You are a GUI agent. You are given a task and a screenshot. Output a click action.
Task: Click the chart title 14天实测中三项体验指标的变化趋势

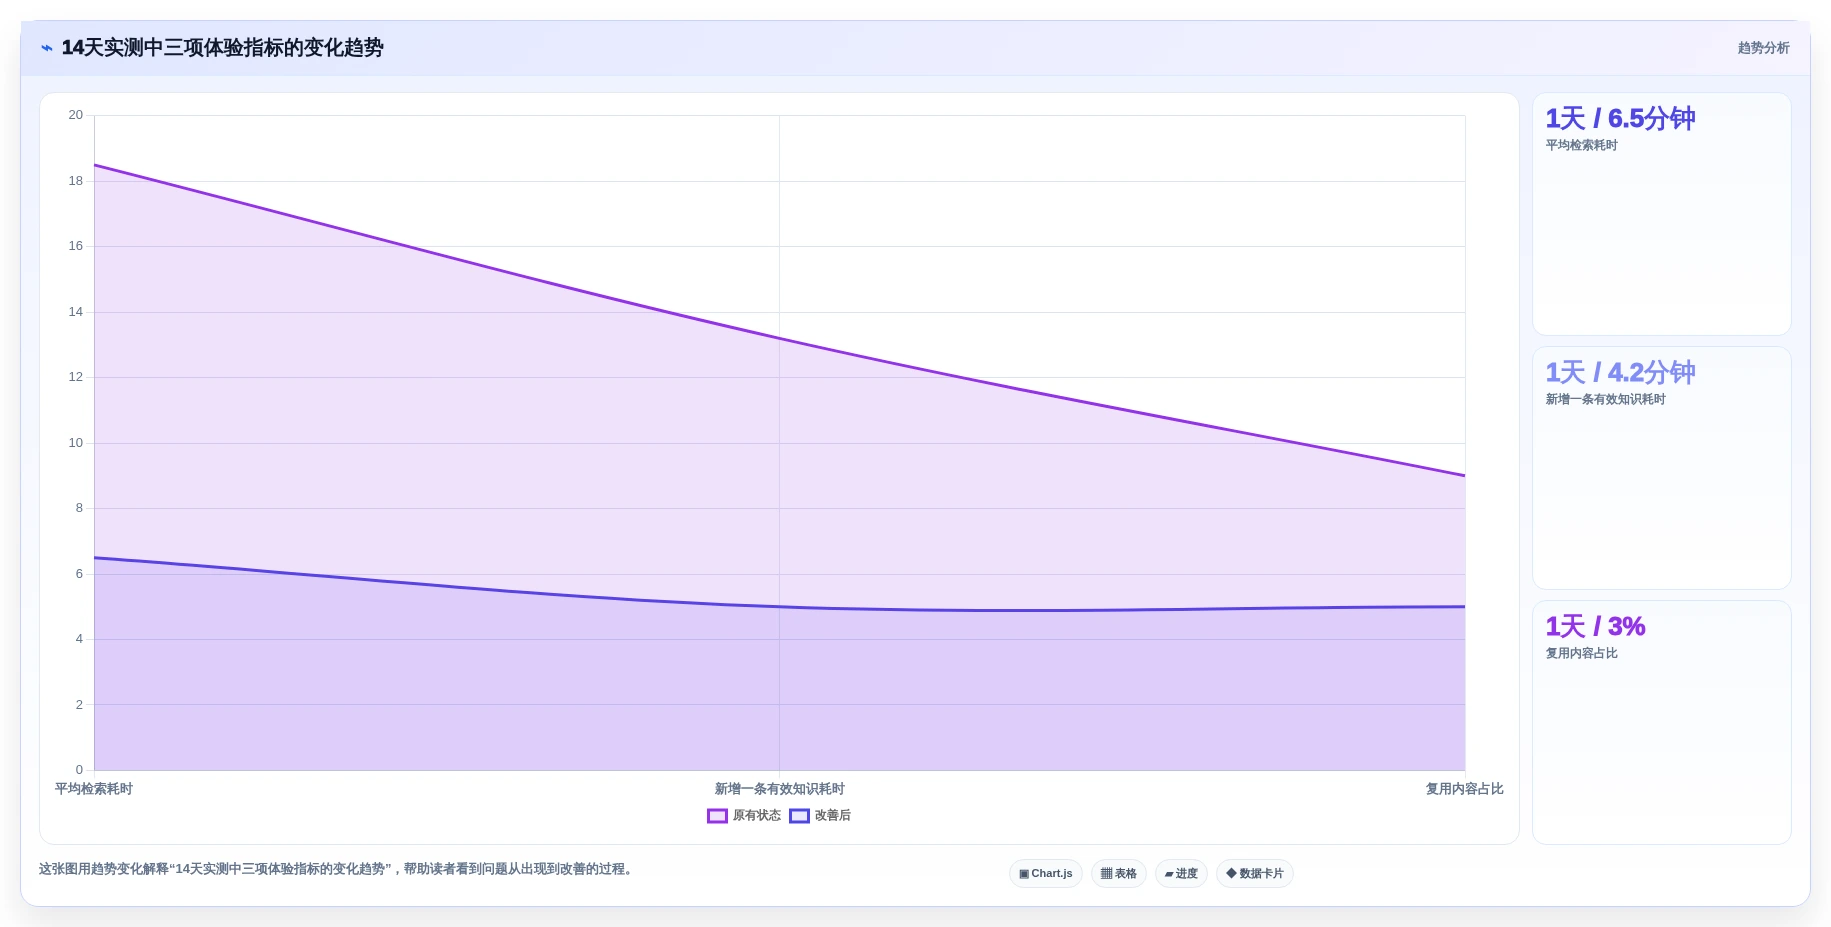coord(222,48)
